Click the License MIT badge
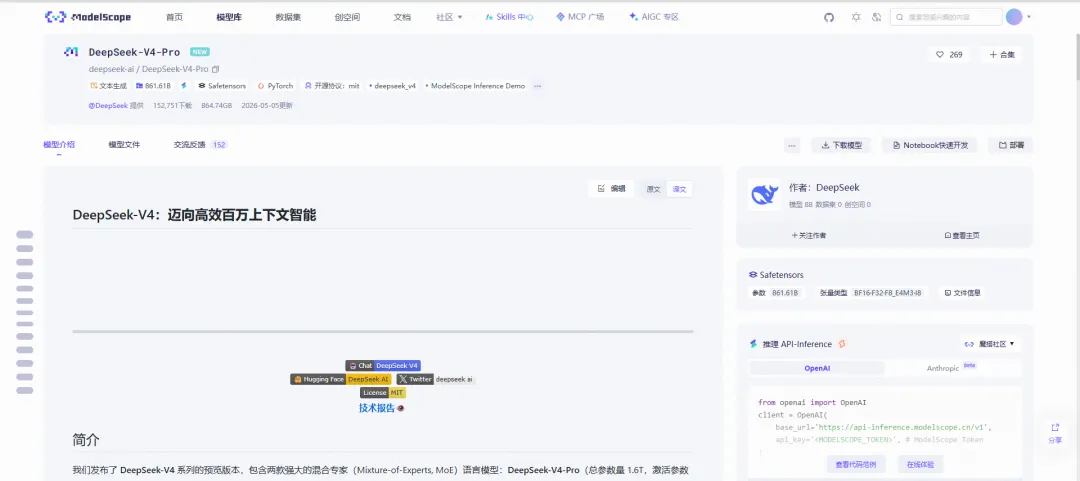The width and height of the screenshot is (1080, 481). tap(383, 393)
